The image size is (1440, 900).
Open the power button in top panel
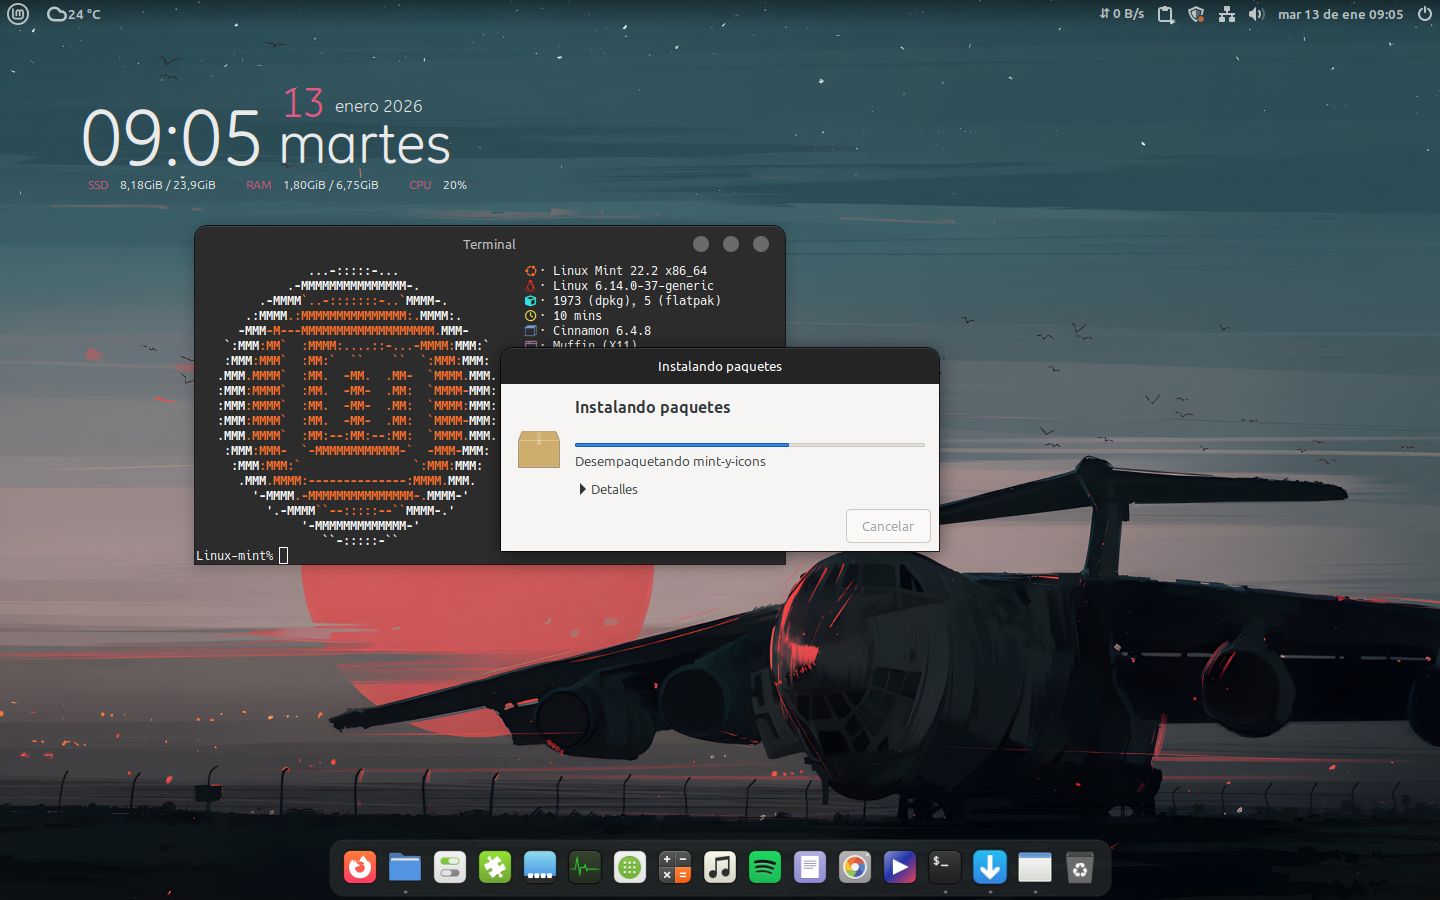(x=1425, y=14)
